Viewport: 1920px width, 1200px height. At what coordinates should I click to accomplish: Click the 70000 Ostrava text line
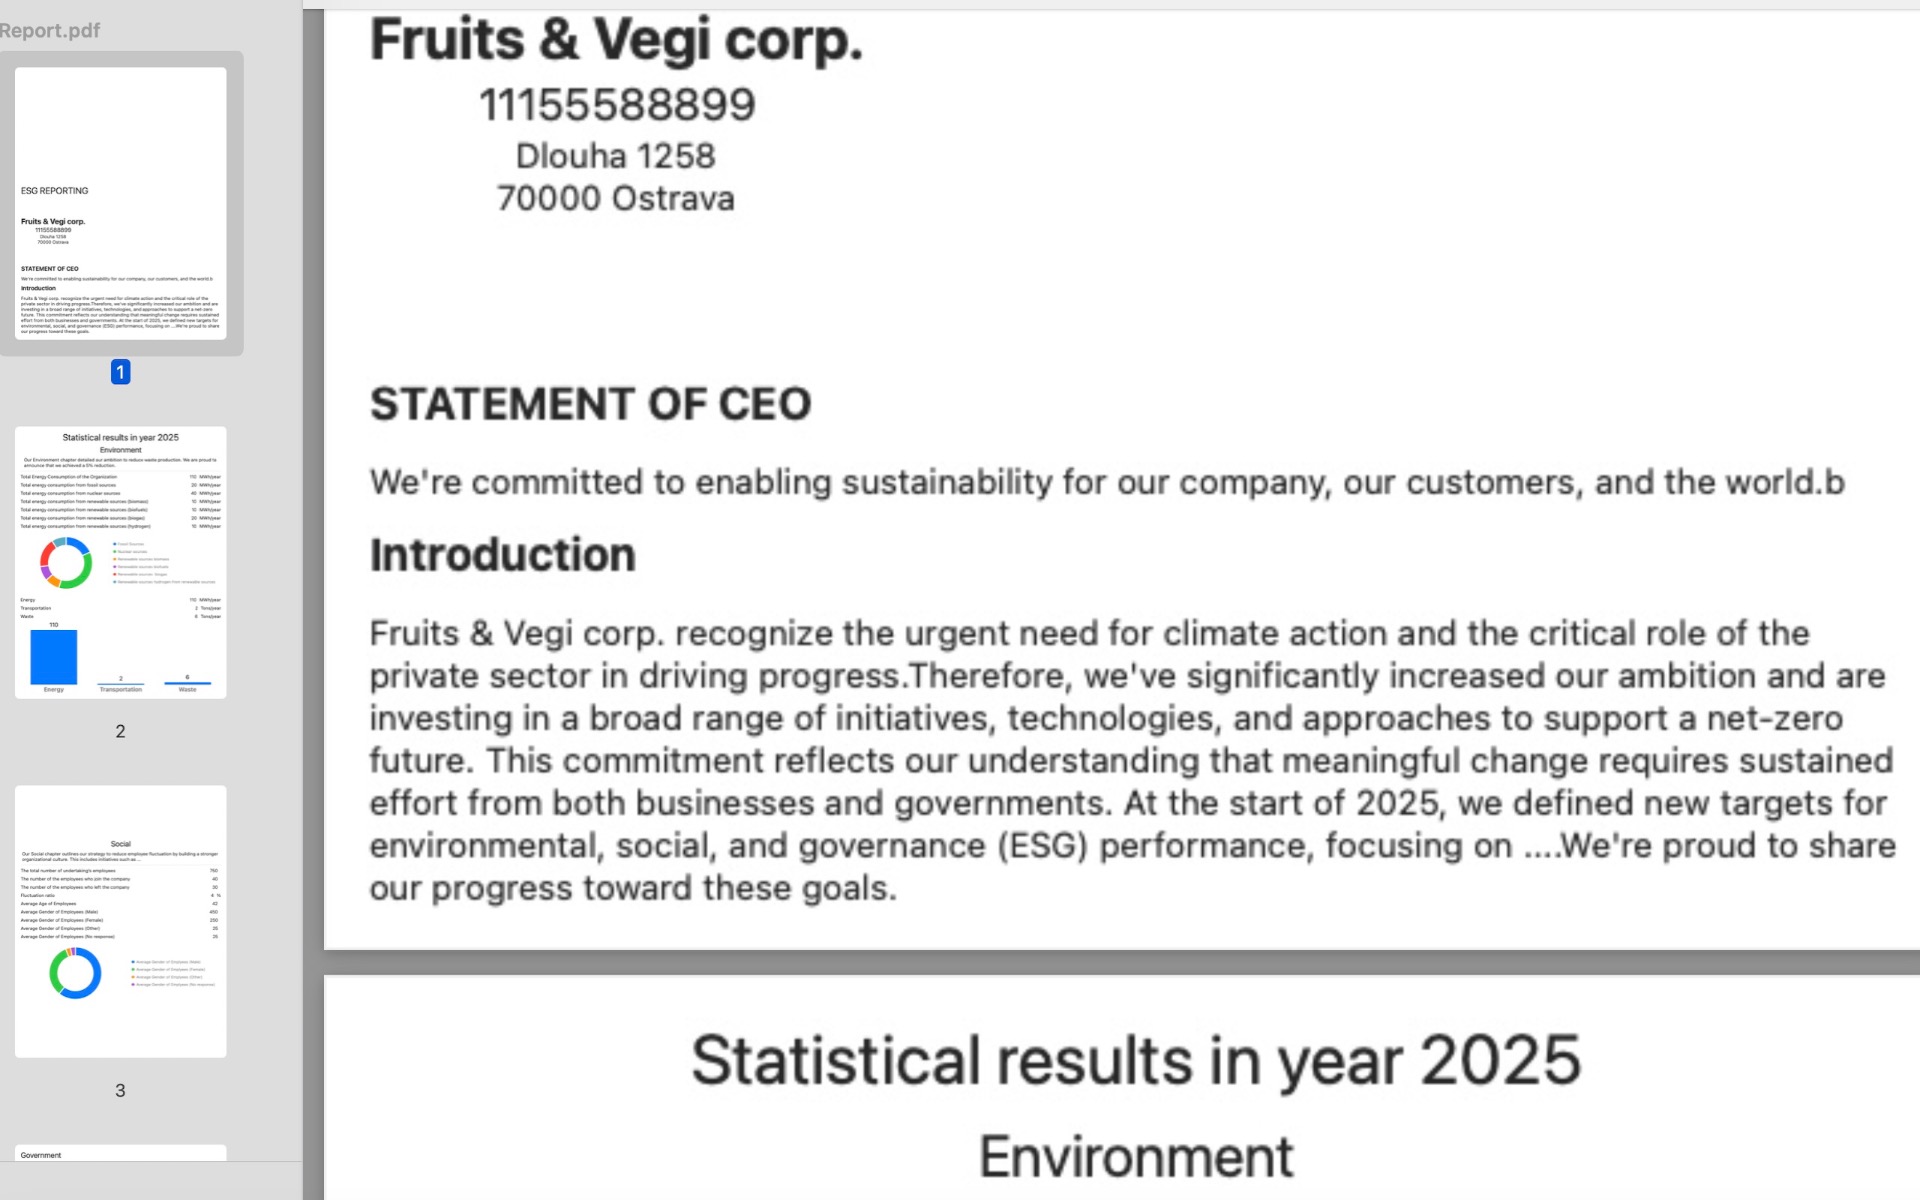click(x=615, y=198)
